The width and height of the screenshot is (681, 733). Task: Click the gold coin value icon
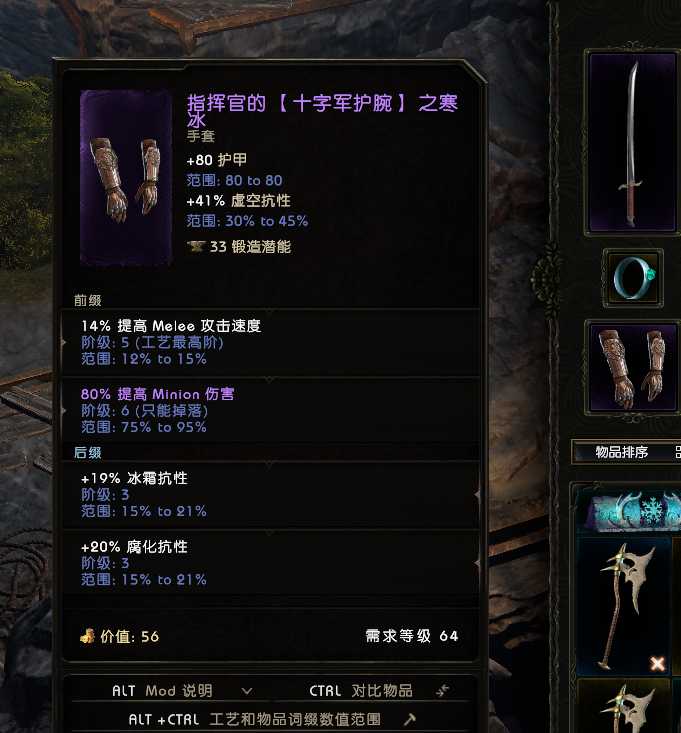point(87,636)
